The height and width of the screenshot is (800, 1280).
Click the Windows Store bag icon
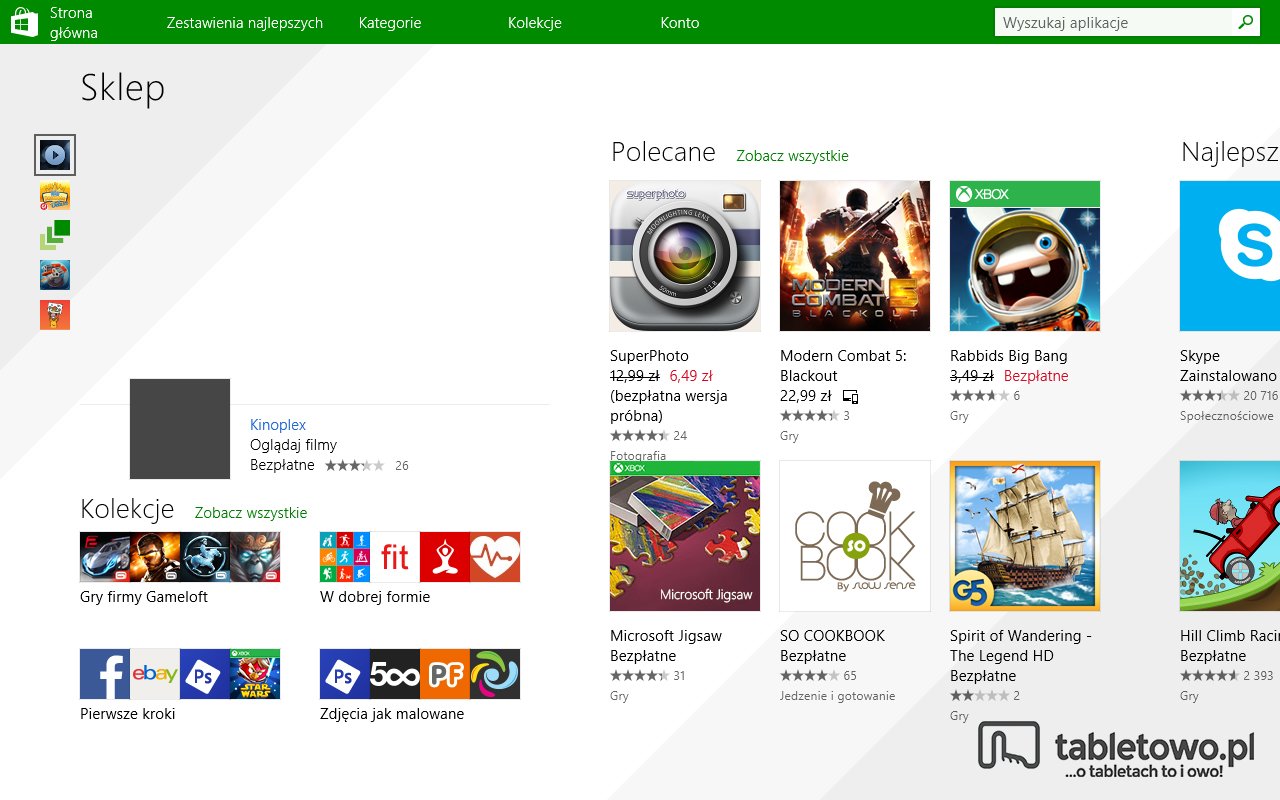[24, 22]
